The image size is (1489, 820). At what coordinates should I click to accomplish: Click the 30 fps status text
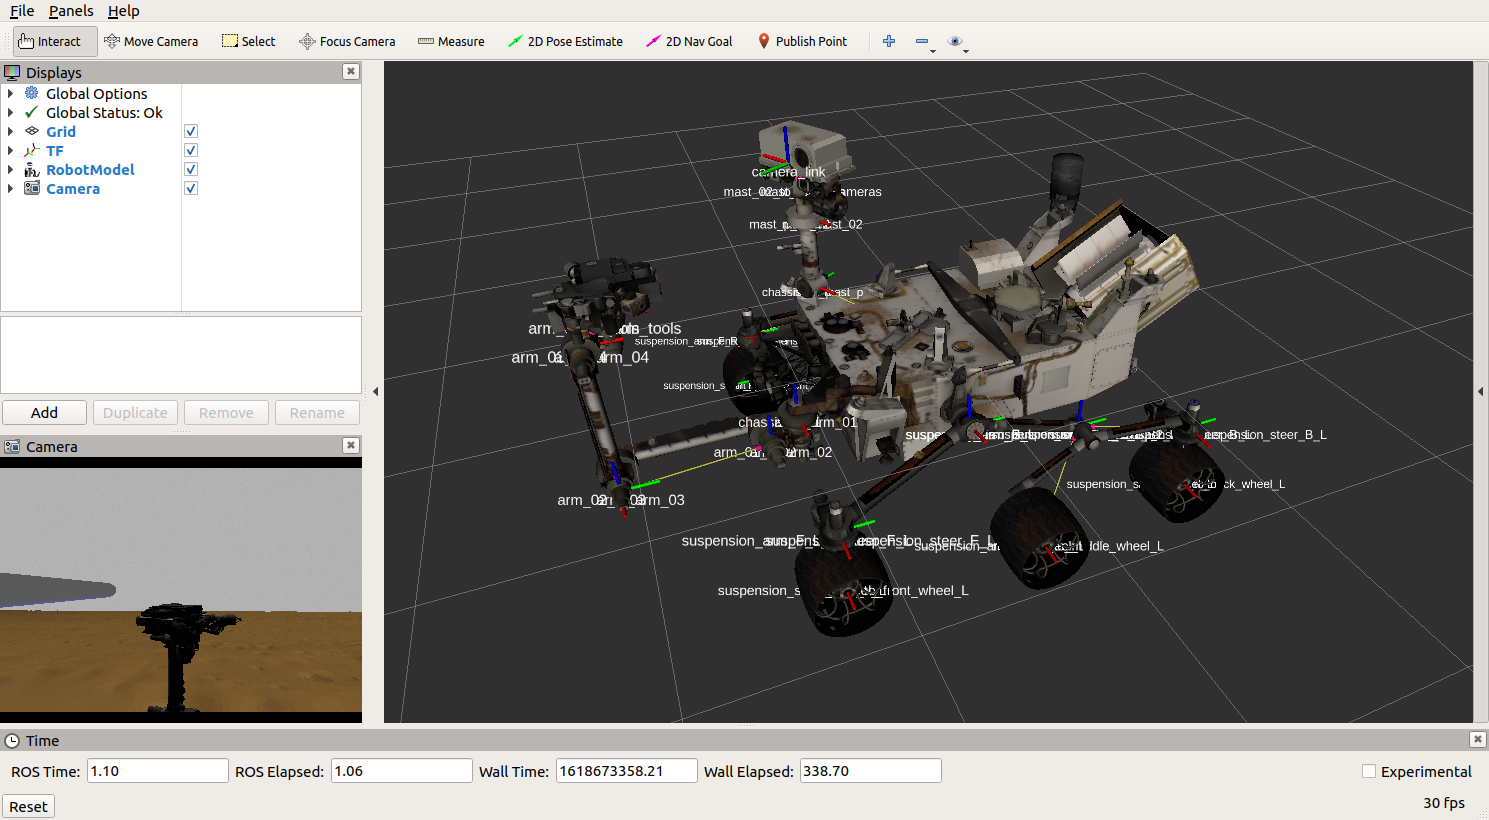pos(1444,802)
